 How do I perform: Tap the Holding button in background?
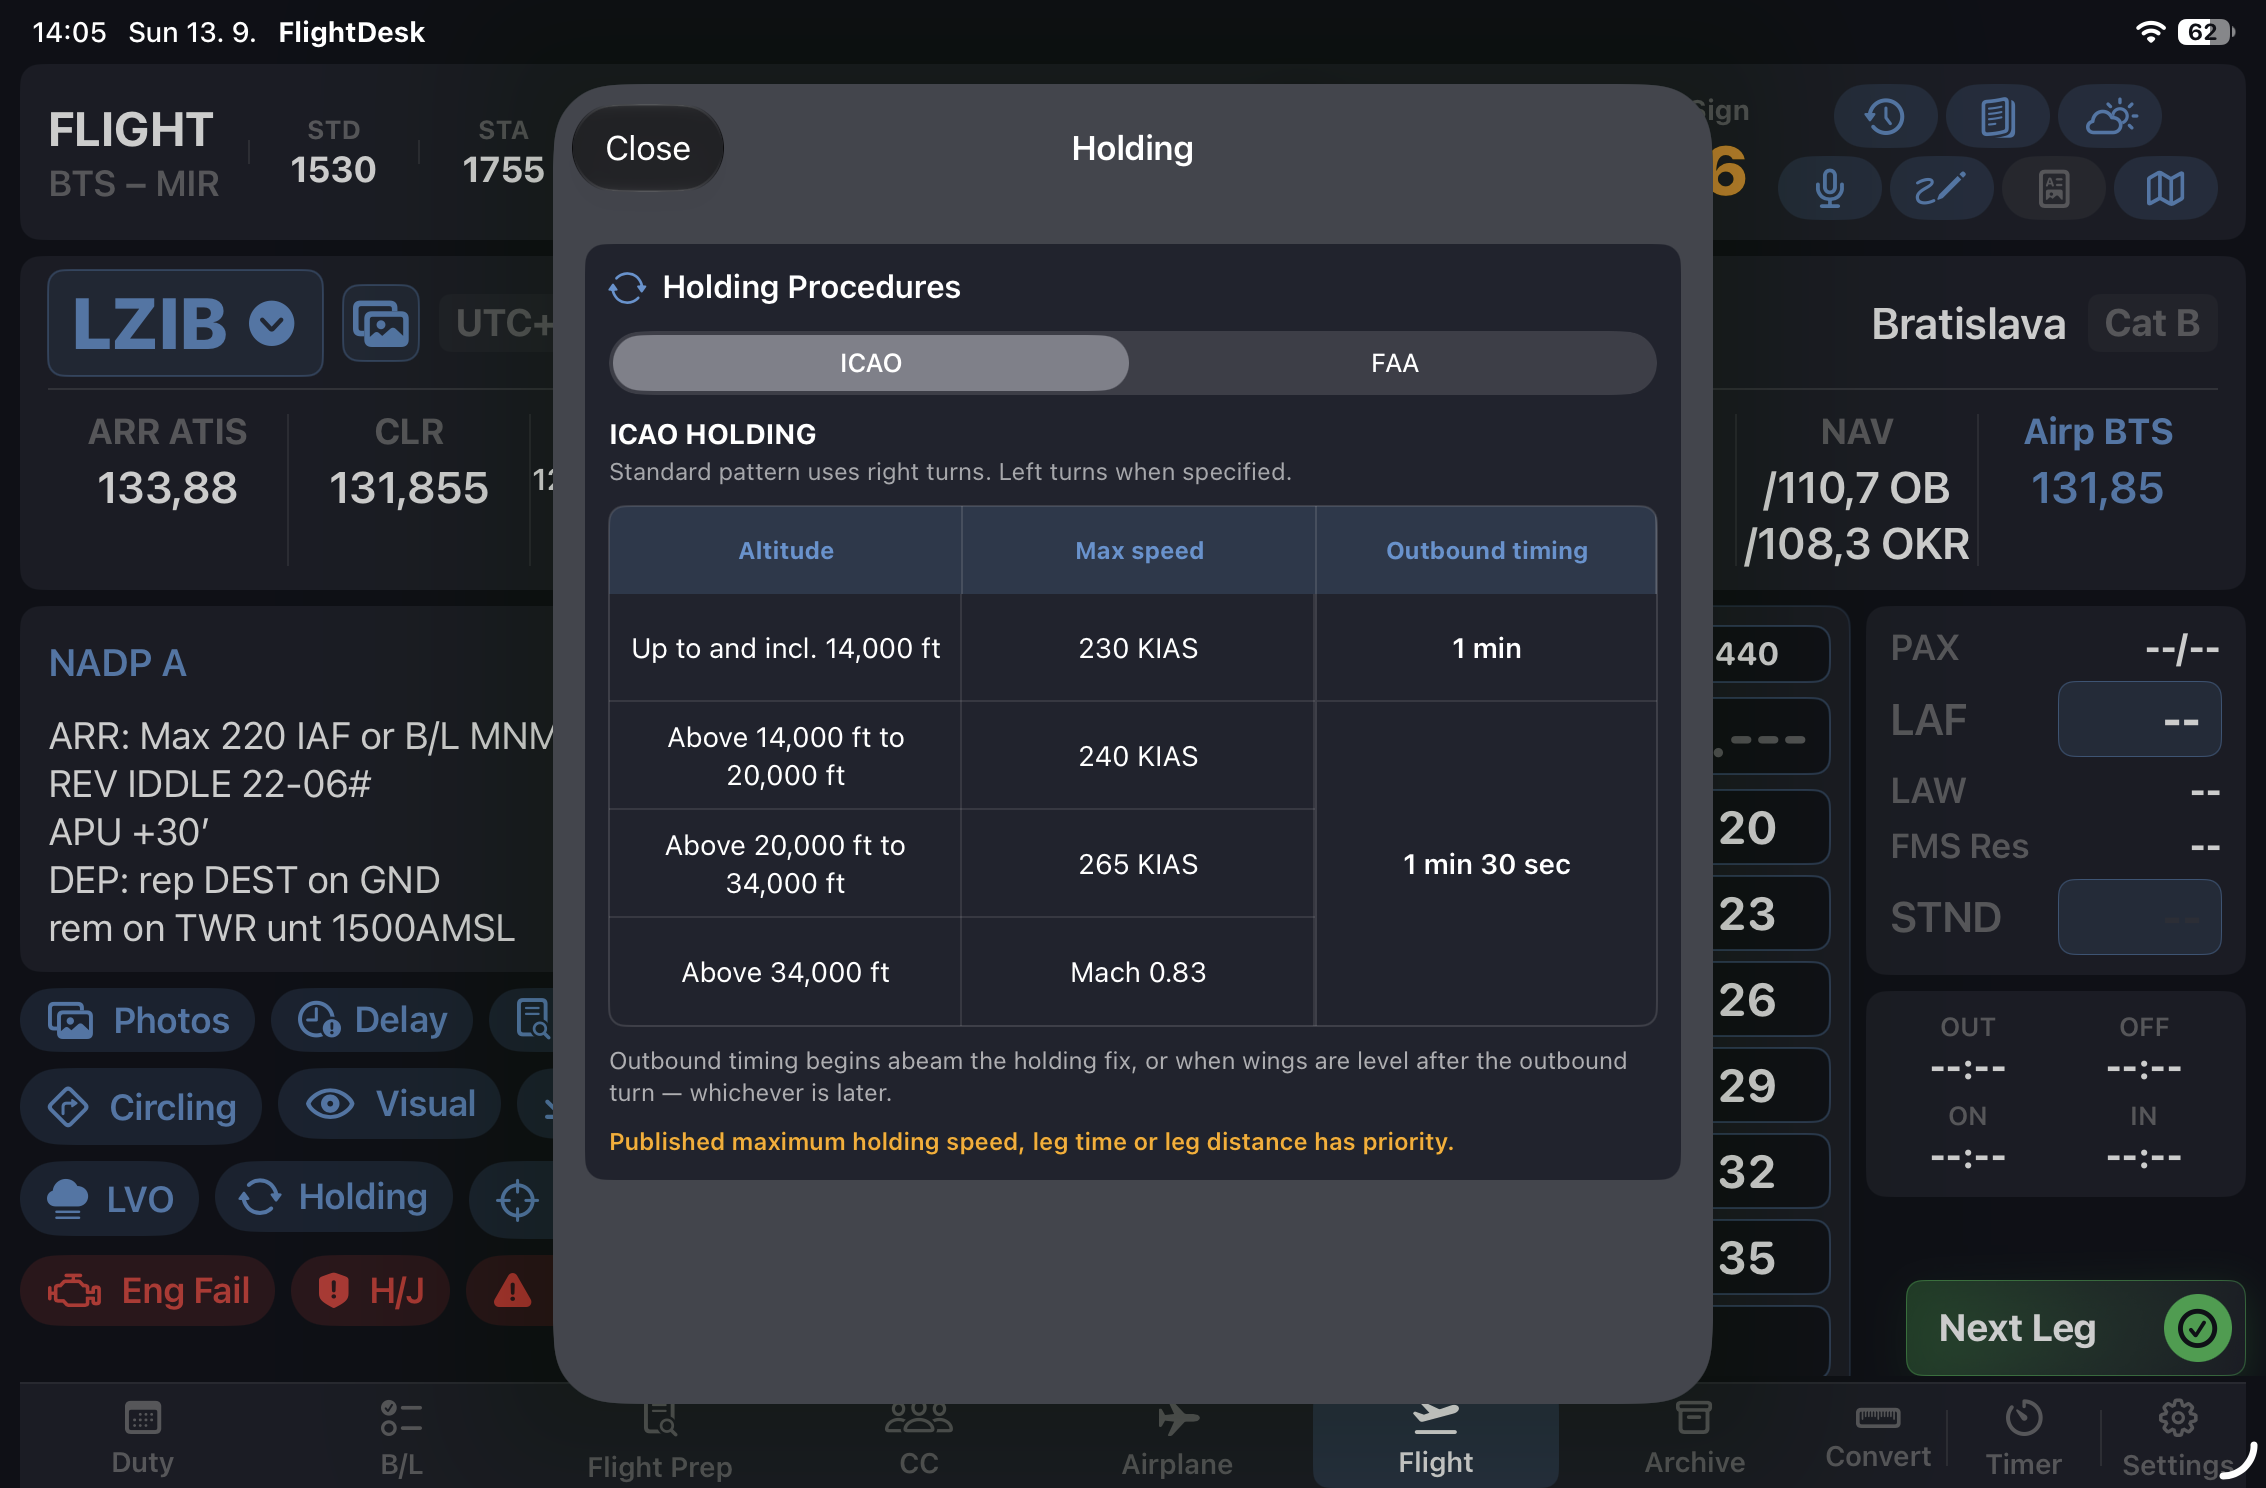[x=334, y=1197]
